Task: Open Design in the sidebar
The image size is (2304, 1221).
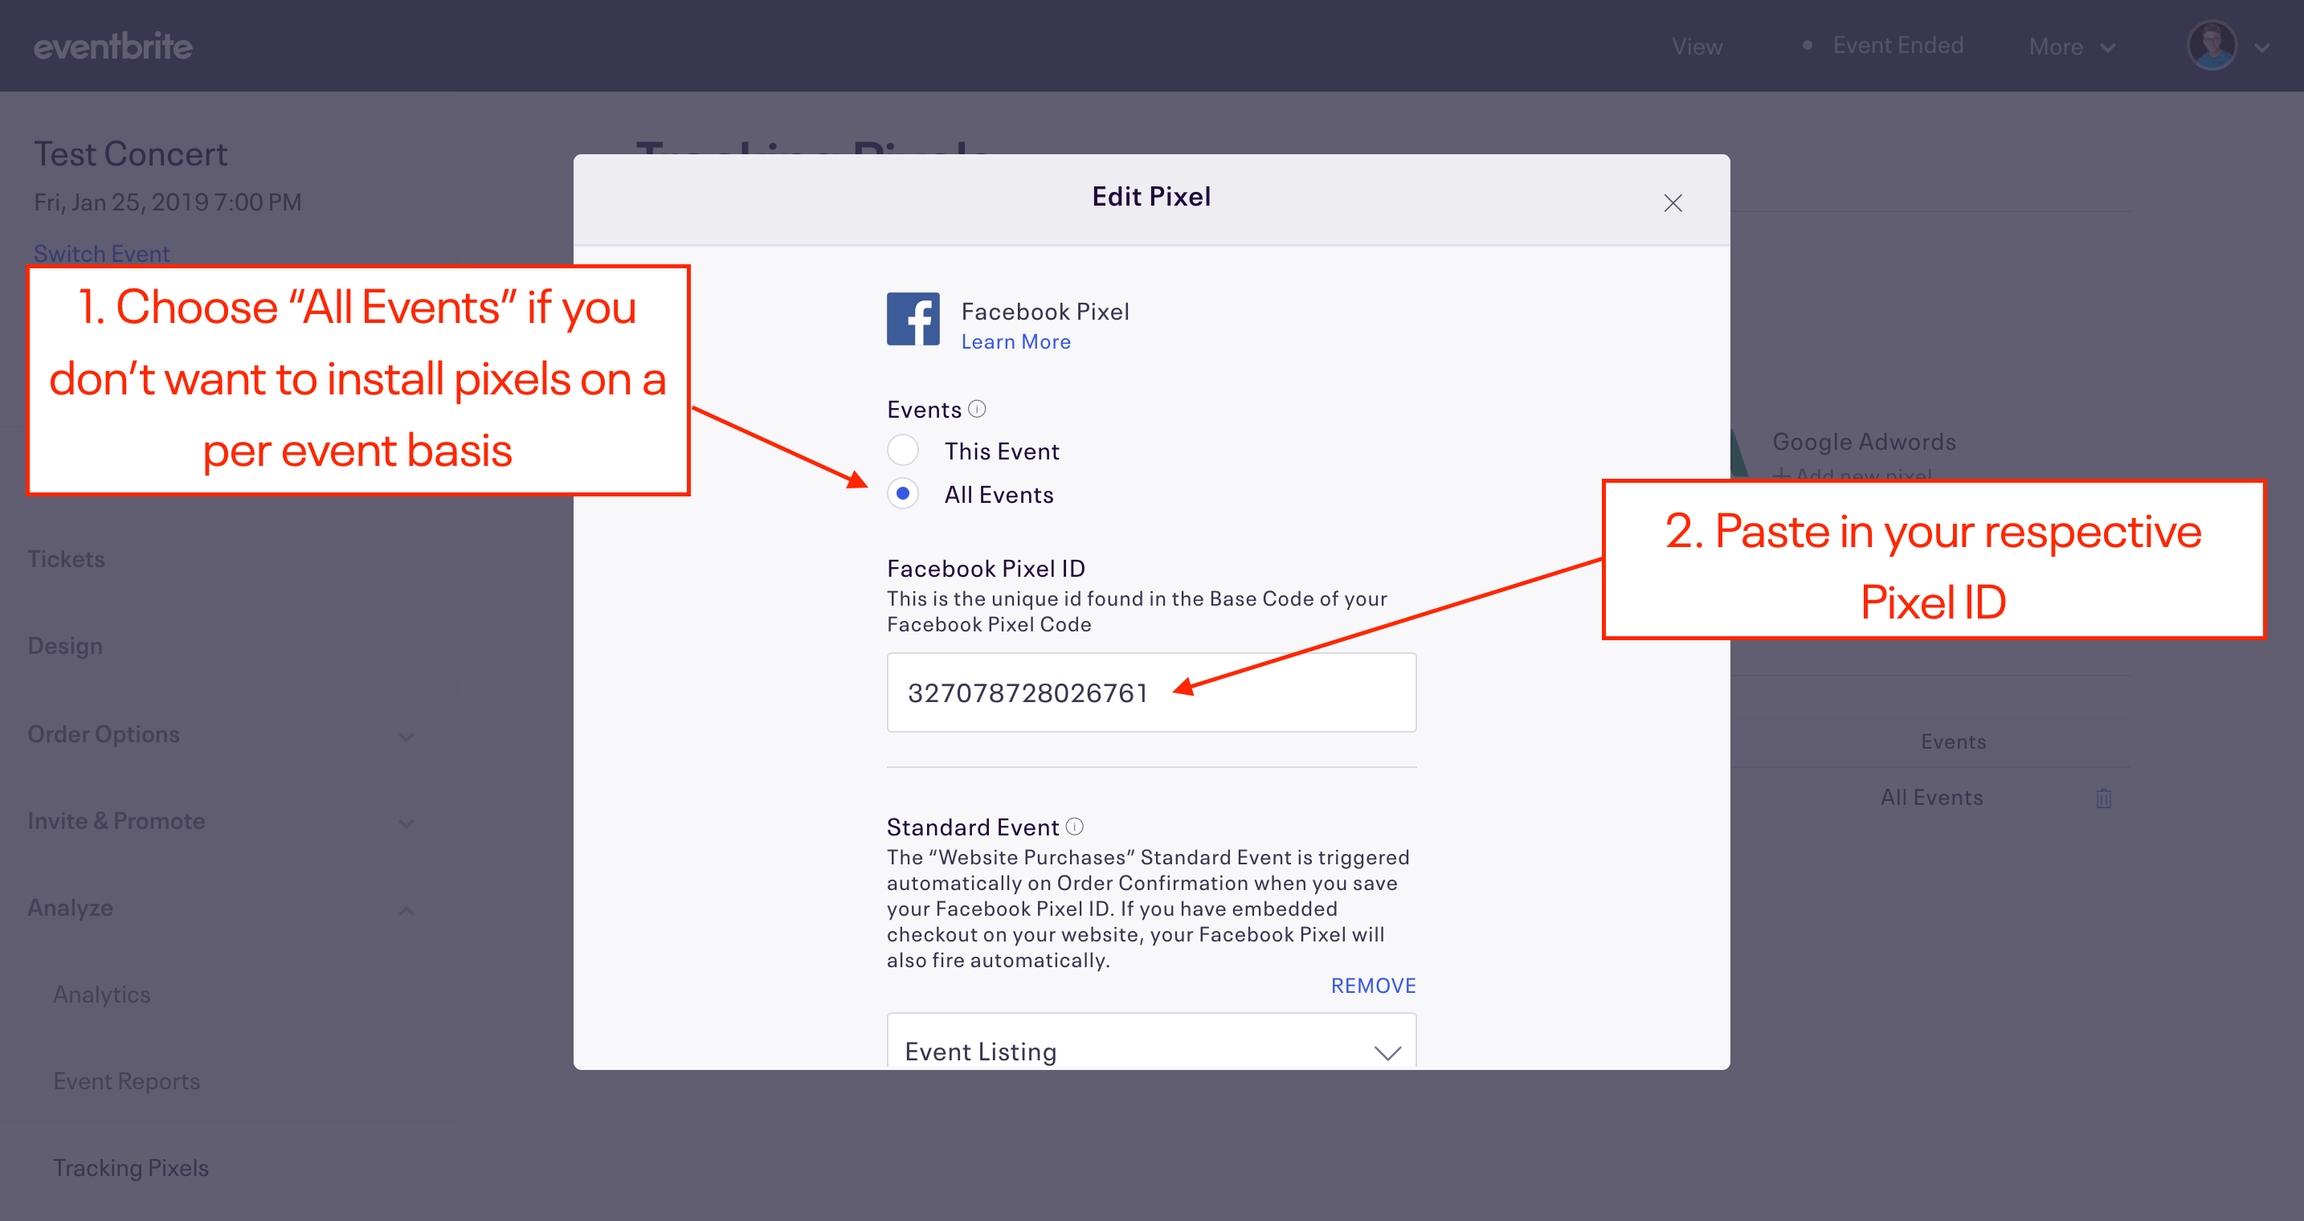Action: click(x=65, y=646)
